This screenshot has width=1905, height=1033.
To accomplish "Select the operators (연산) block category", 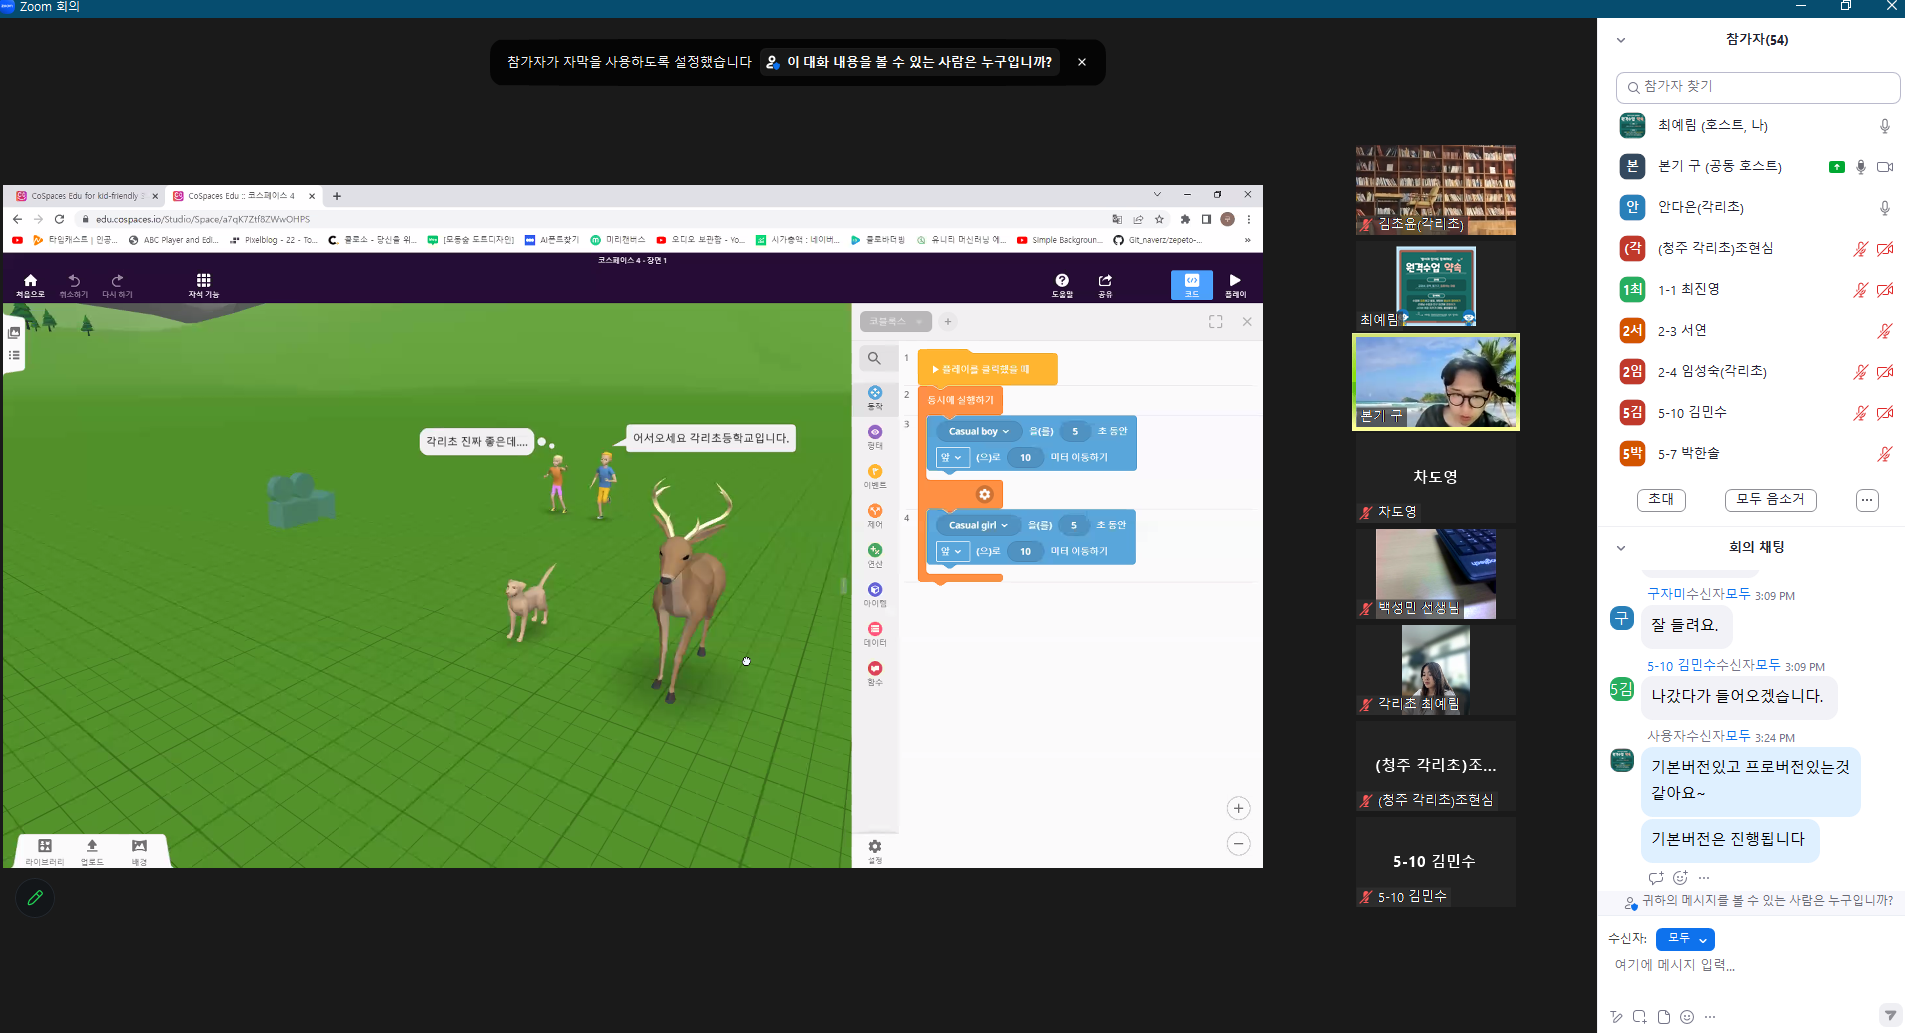I will click(875, 555).
